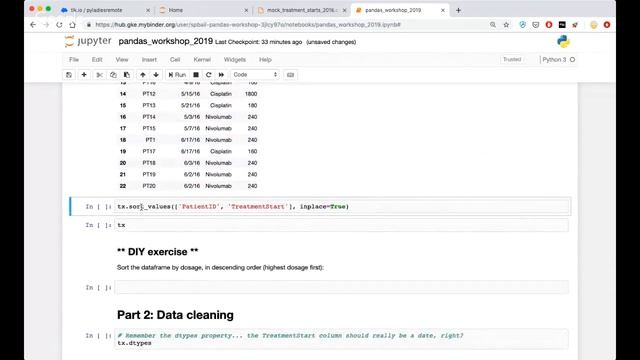The width and height of the screenshot is (640, 360).
Task: Copy selected cells in the notebook toolbar
Action: click(x=113, y=75)
